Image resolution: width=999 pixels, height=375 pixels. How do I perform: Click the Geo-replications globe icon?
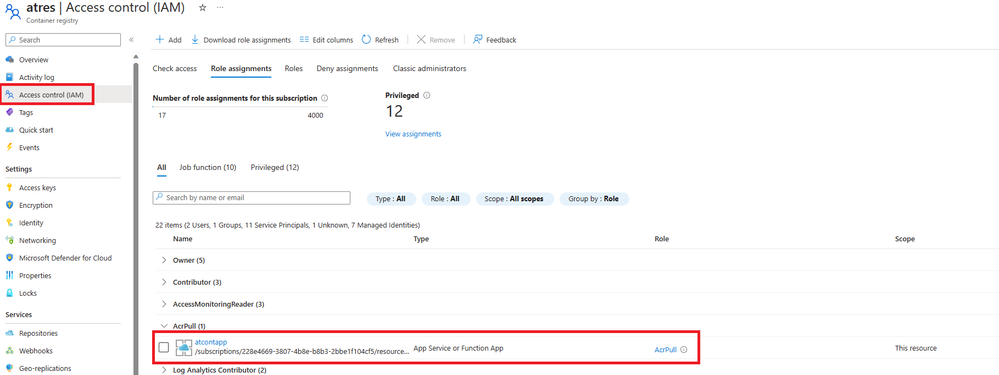tap(10, 368)
